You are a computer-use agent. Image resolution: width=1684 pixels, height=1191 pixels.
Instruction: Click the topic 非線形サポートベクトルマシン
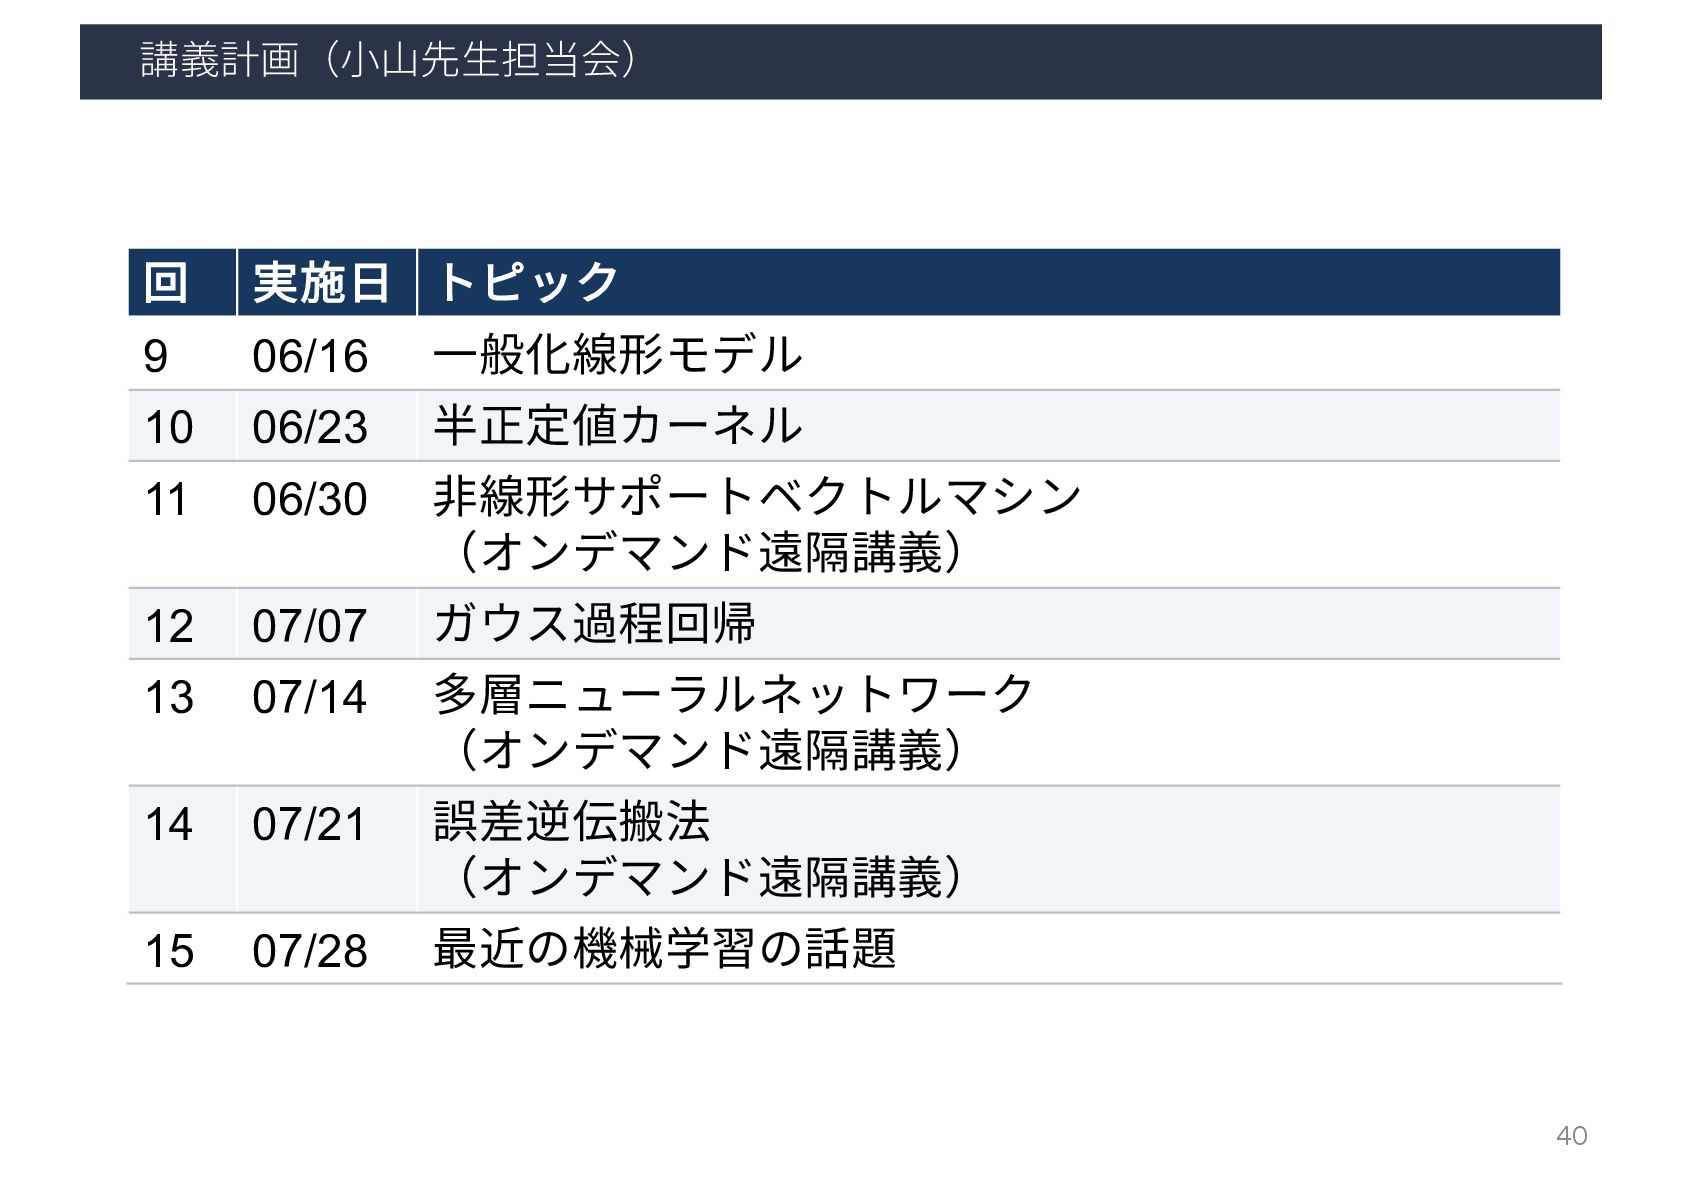click(758, 497)
